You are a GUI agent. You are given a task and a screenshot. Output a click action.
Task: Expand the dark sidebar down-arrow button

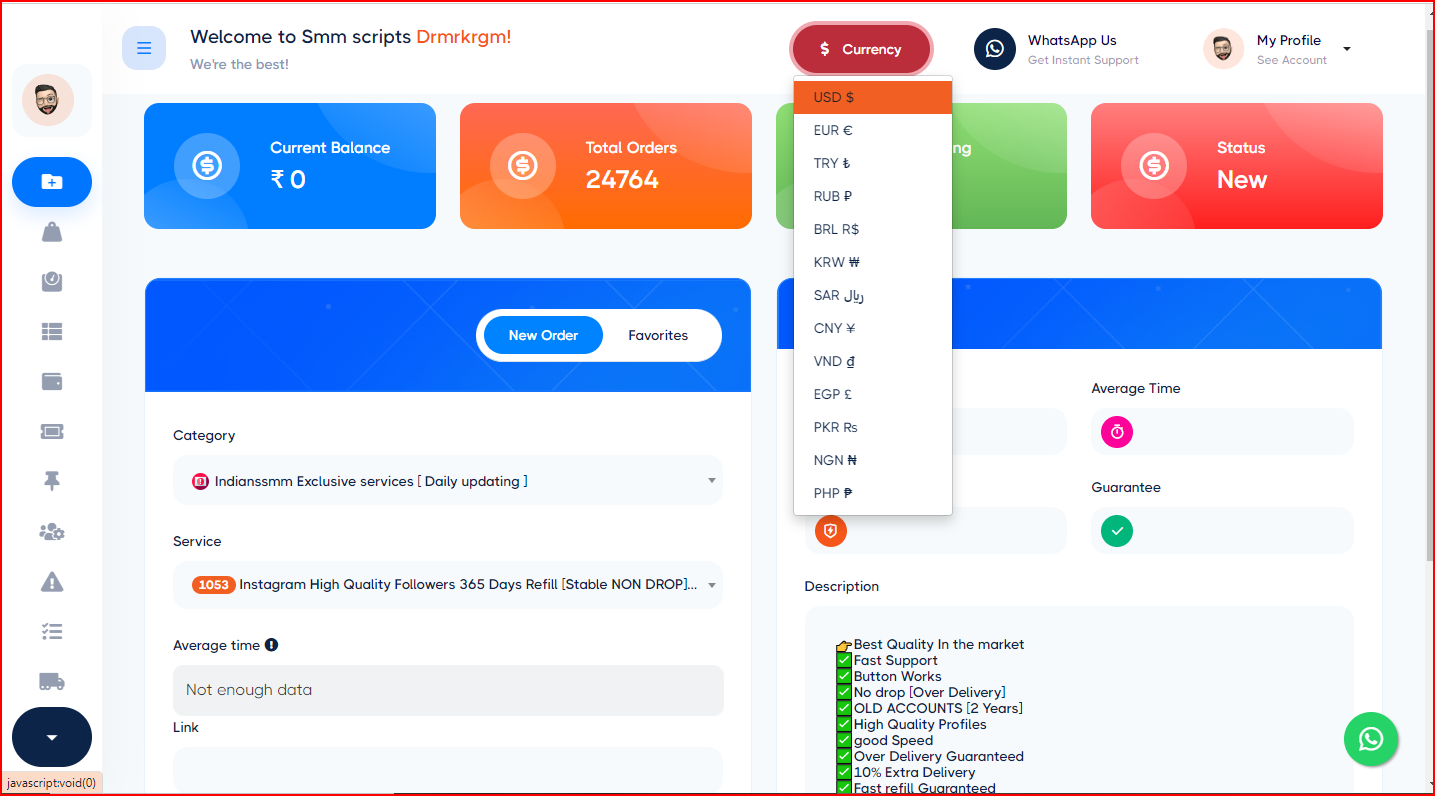point(52,737)
